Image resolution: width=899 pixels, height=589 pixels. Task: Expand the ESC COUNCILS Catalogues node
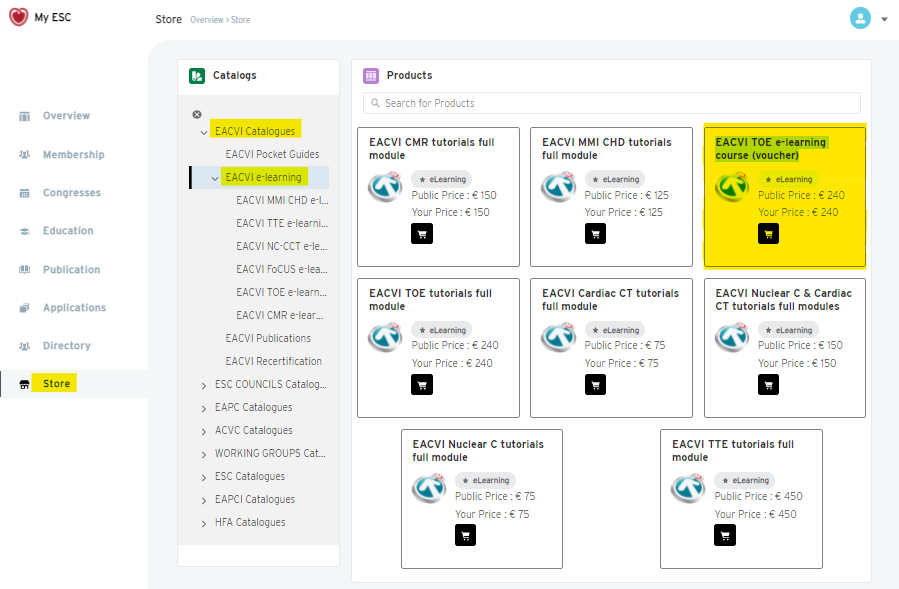point(204,385)
